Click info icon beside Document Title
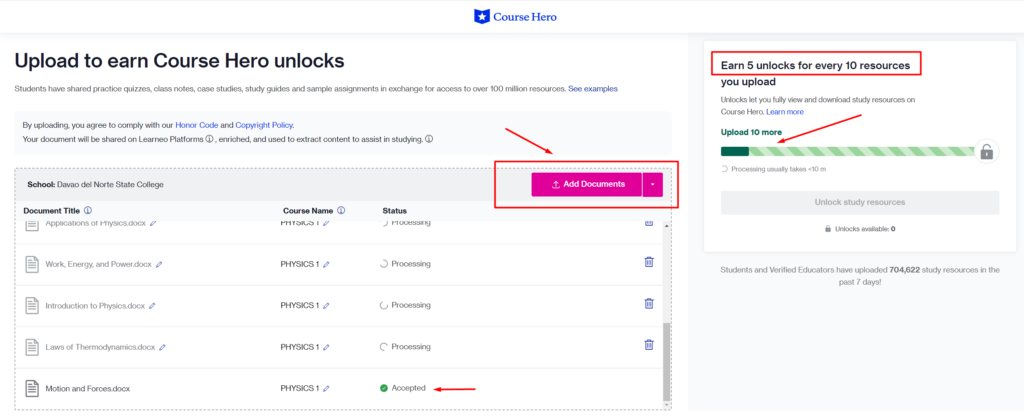The height and width of the screenshot is (416, 1024). tap(88, 211)
